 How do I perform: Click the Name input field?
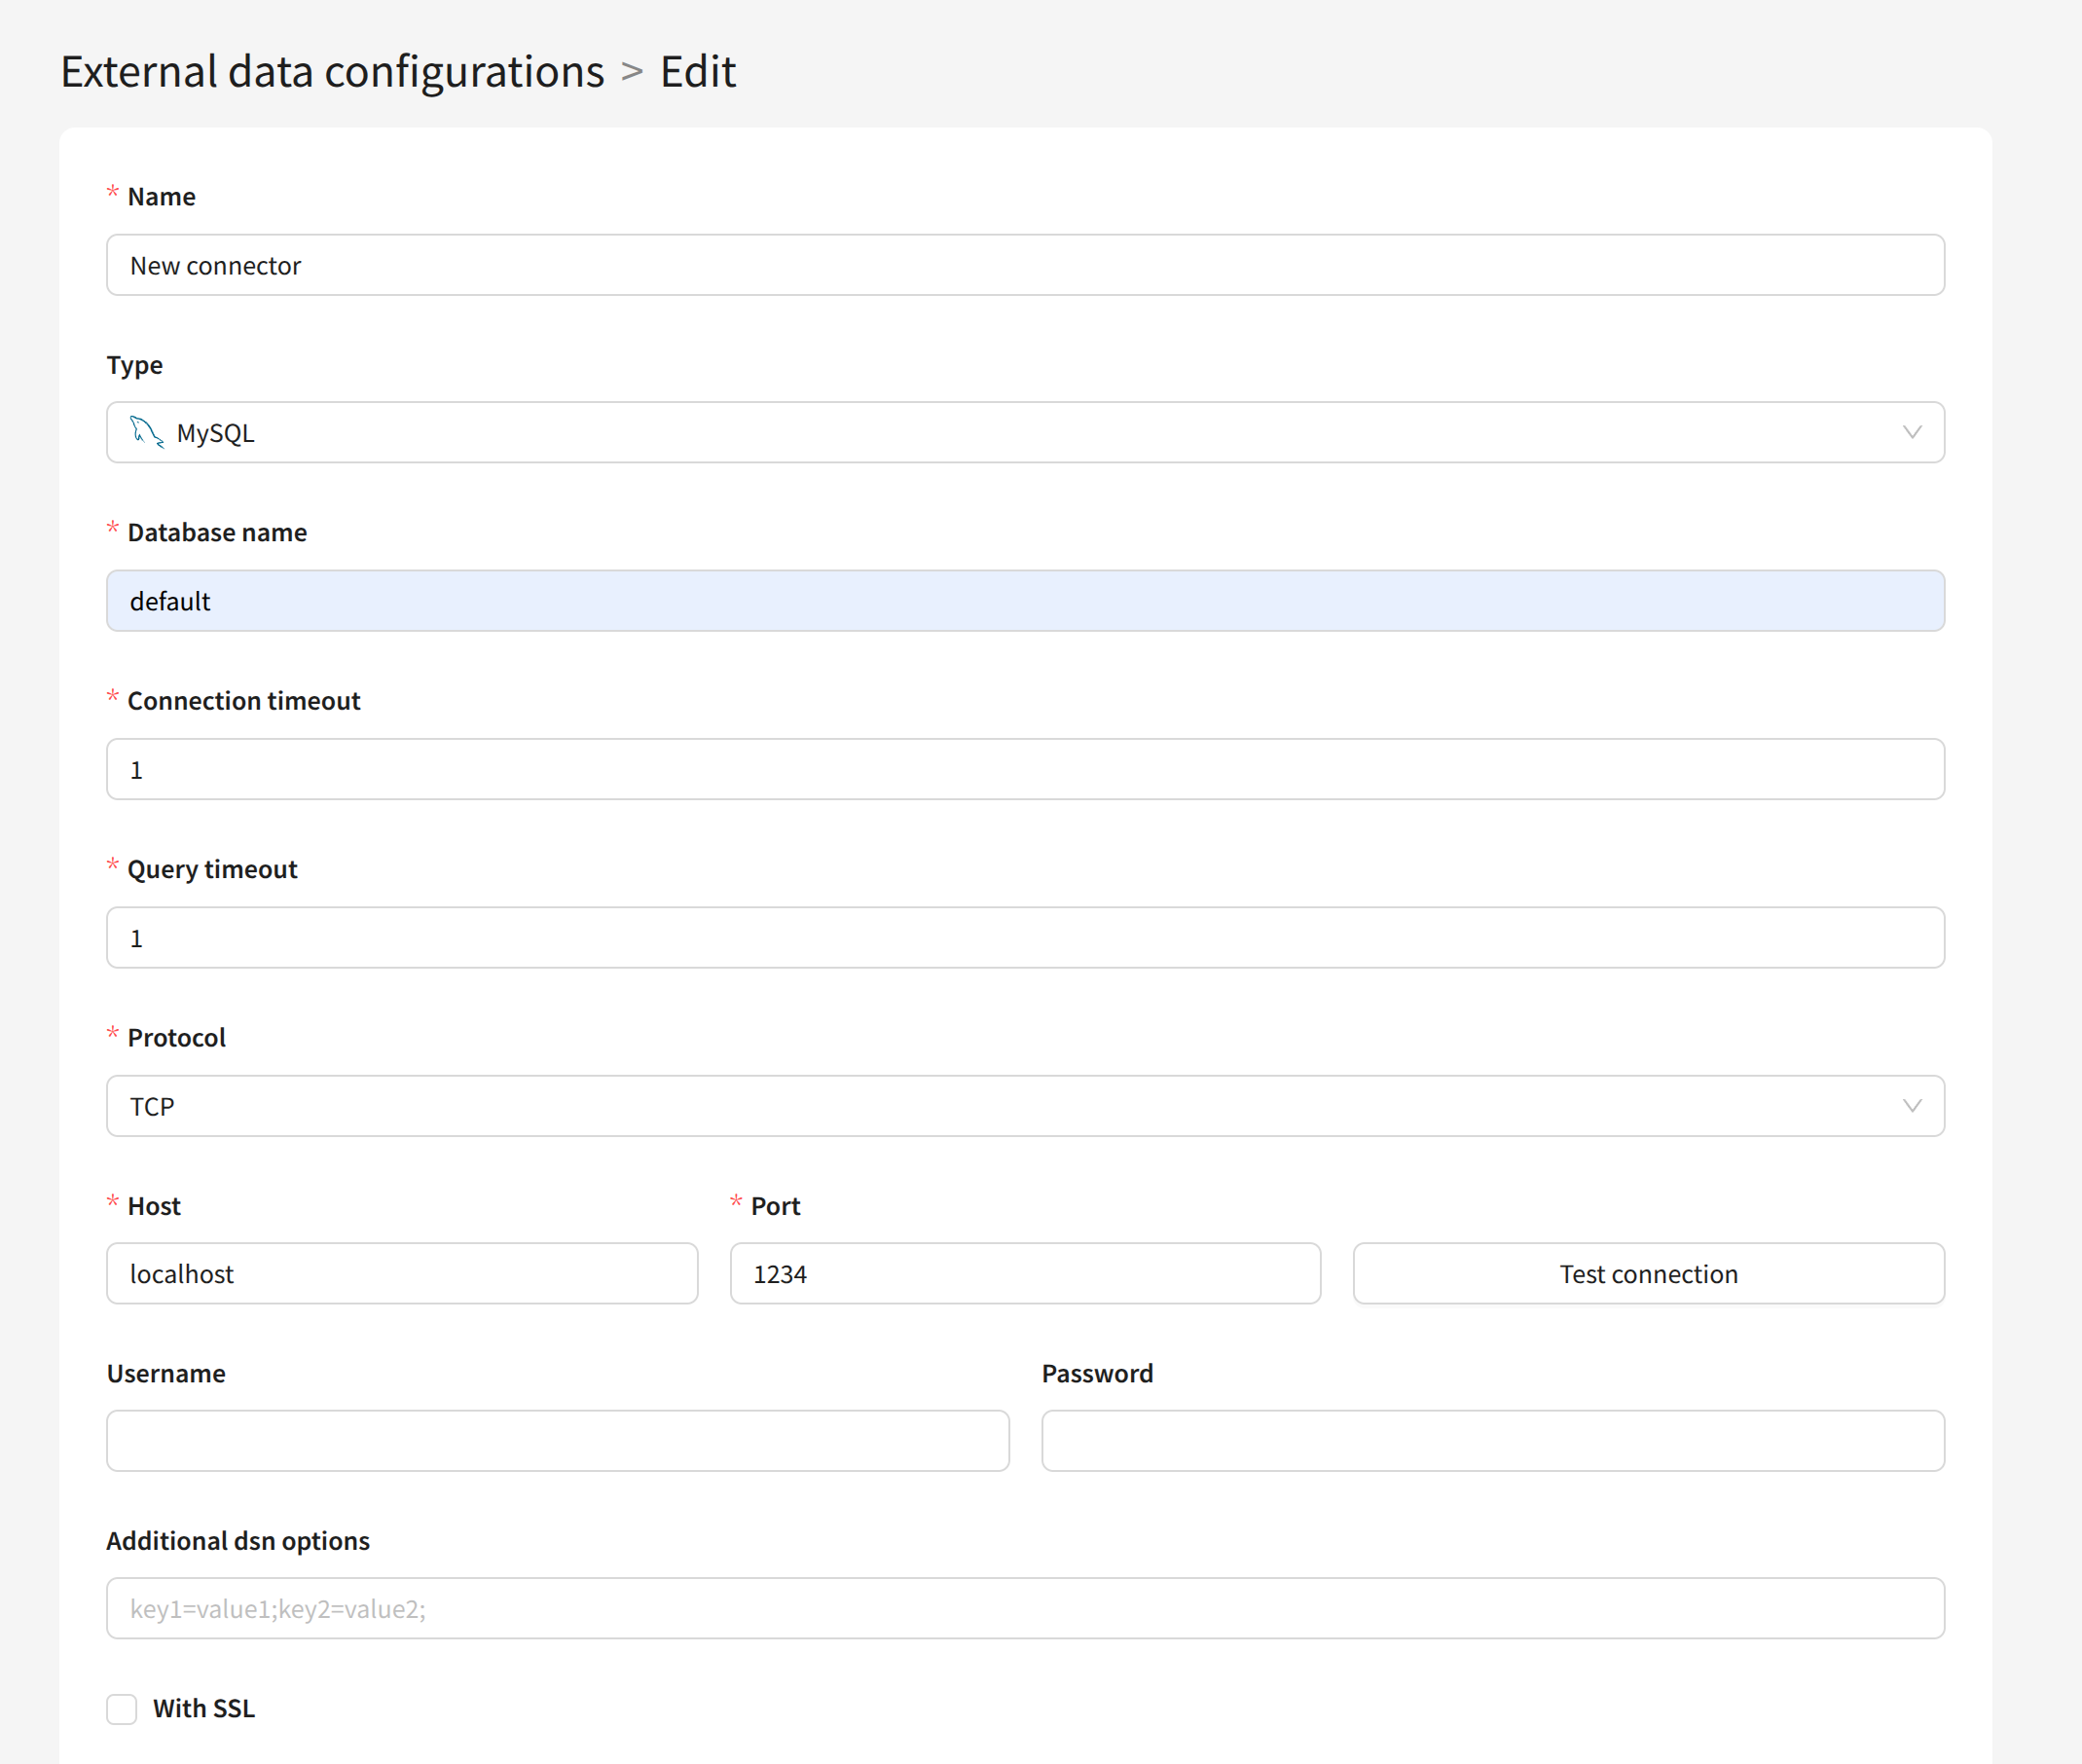1024,265
